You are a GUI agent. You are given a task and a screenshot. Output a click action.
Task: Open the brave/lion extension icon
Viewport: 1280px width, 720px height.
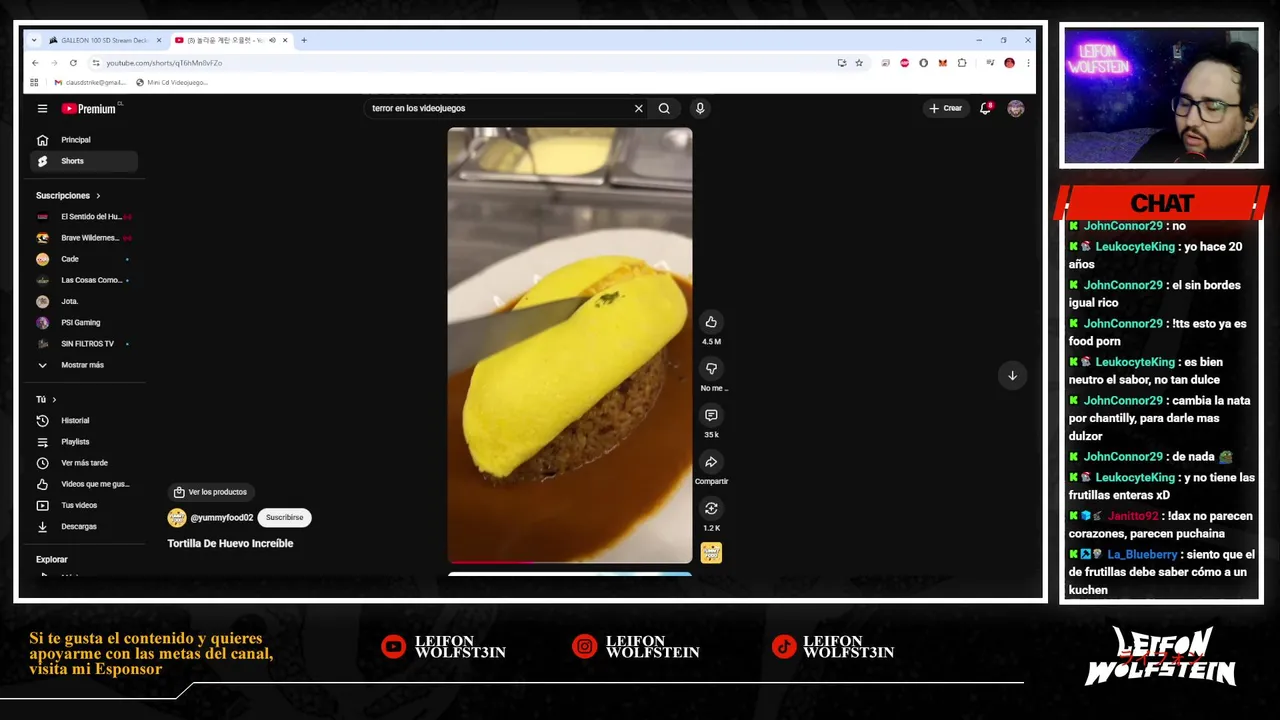click(942, 63)
